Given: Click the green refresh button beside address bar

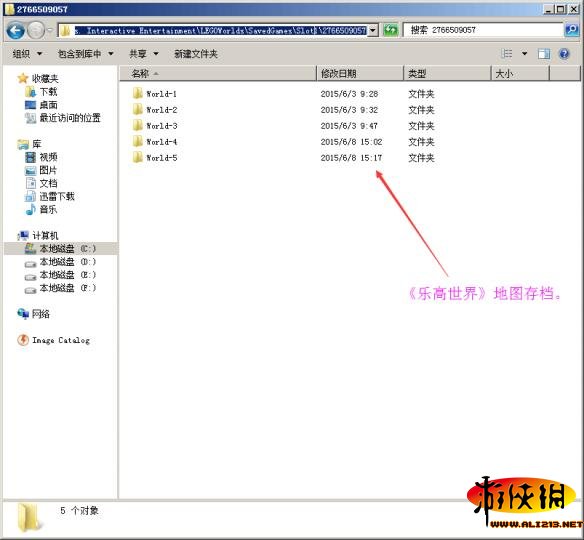Looking at the screenshot, I should 391,30.
